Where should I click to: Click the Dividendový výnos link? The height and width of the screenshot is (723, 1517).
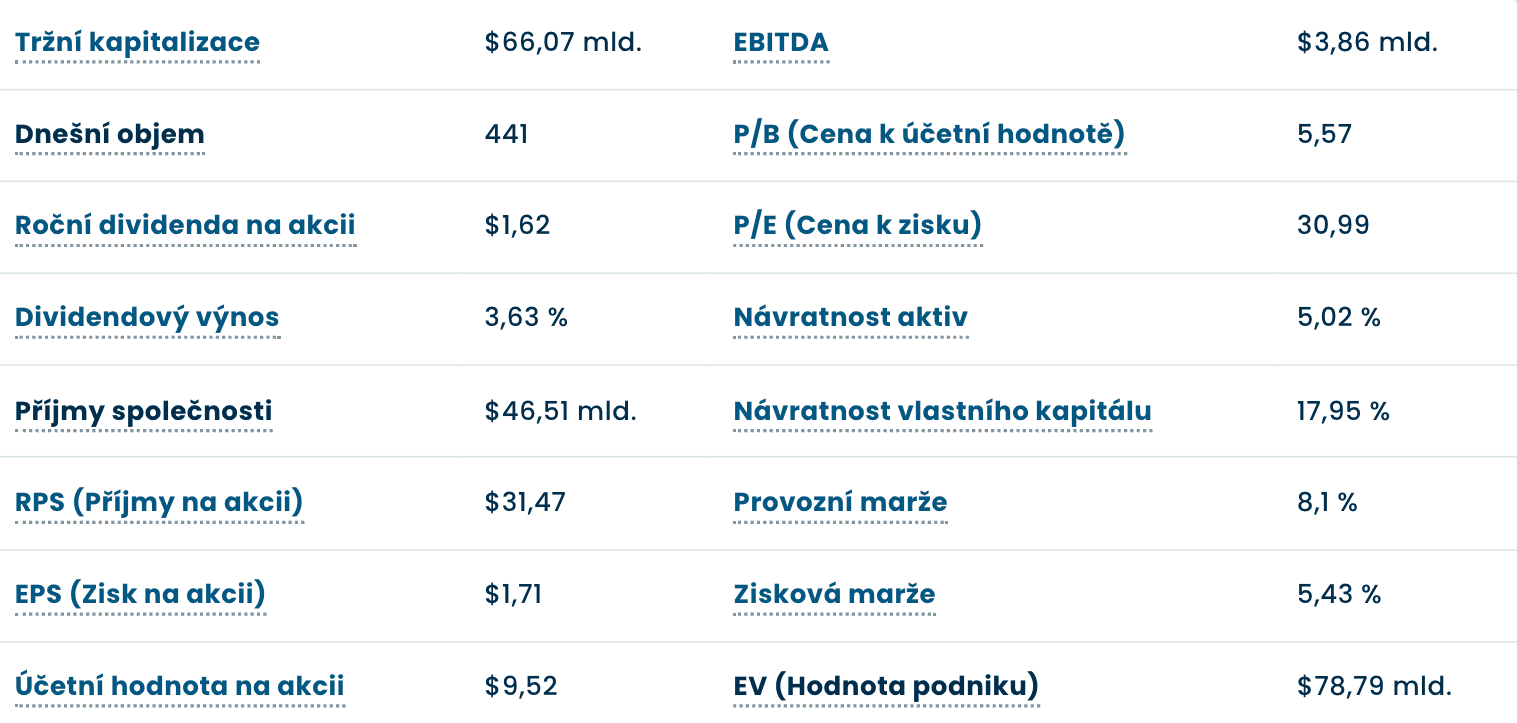click(147, 318)
